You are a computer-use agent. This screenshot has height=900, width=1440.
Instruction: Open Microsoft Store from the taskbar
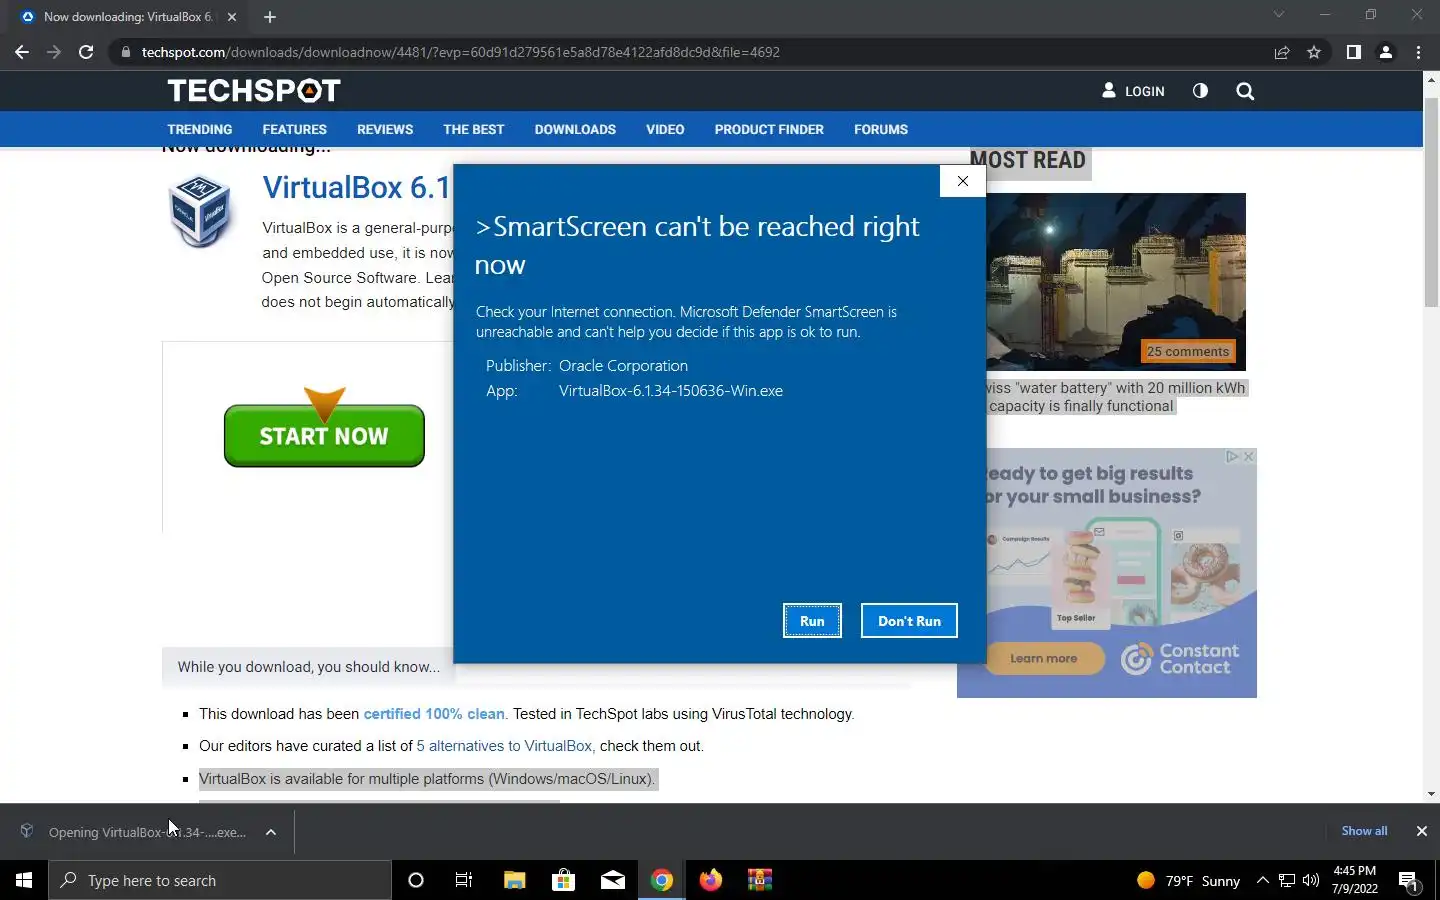point(564,880)
